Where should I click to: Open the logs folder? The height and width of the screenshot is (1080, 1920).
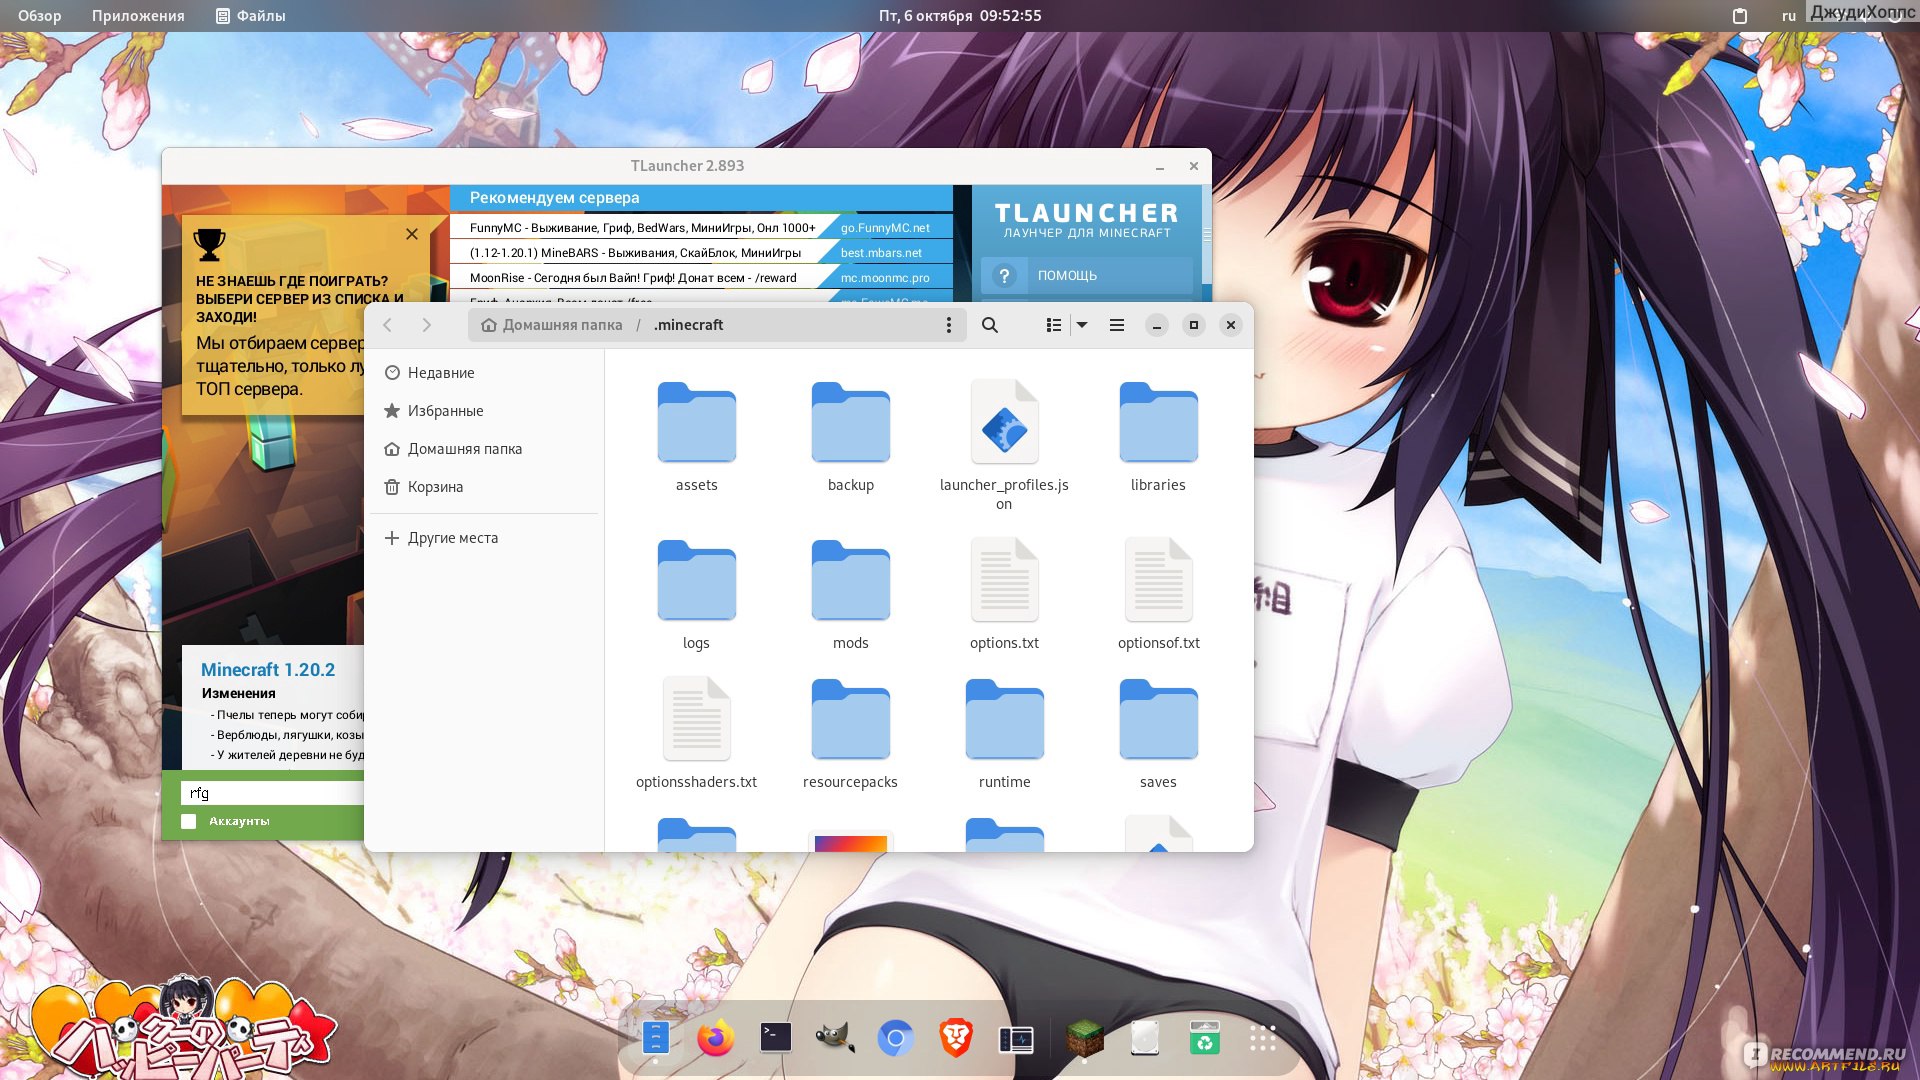[697, 595]
